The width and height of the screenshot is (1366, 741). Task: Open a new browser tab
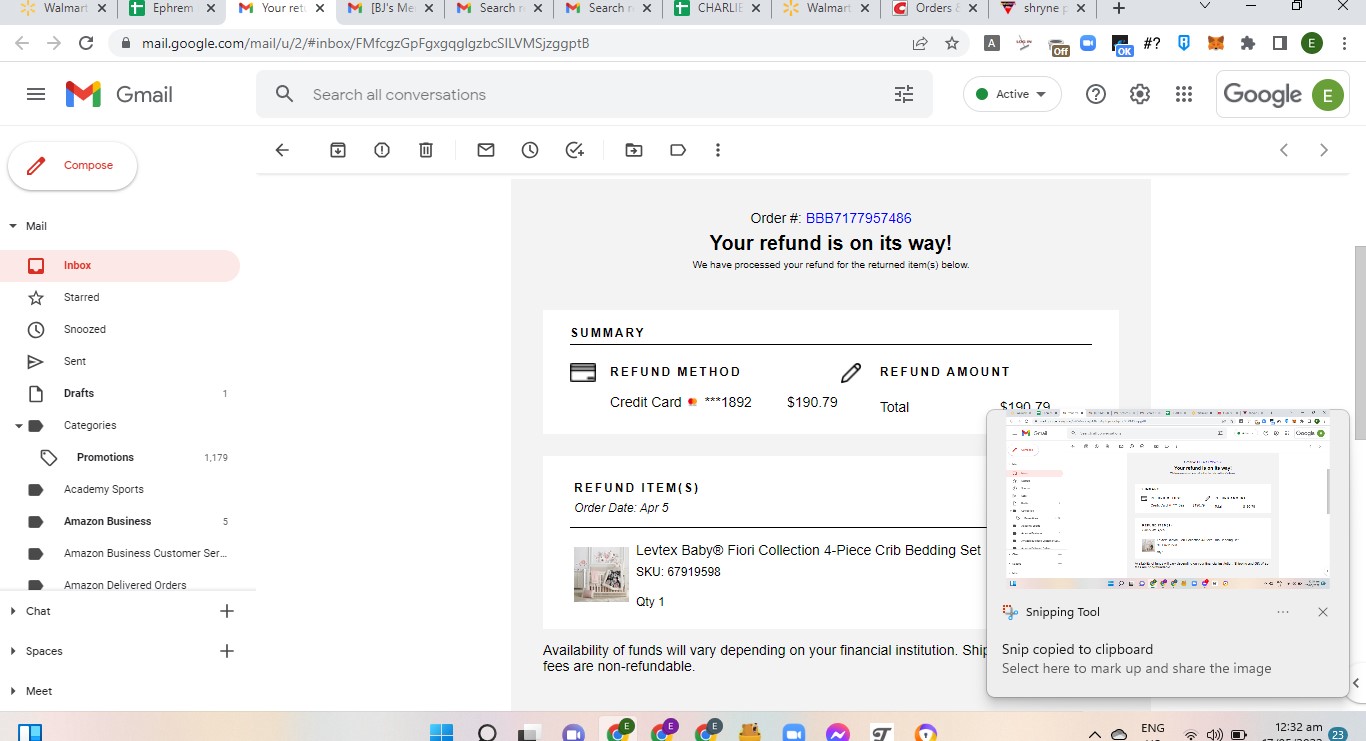pos(1119,8)
